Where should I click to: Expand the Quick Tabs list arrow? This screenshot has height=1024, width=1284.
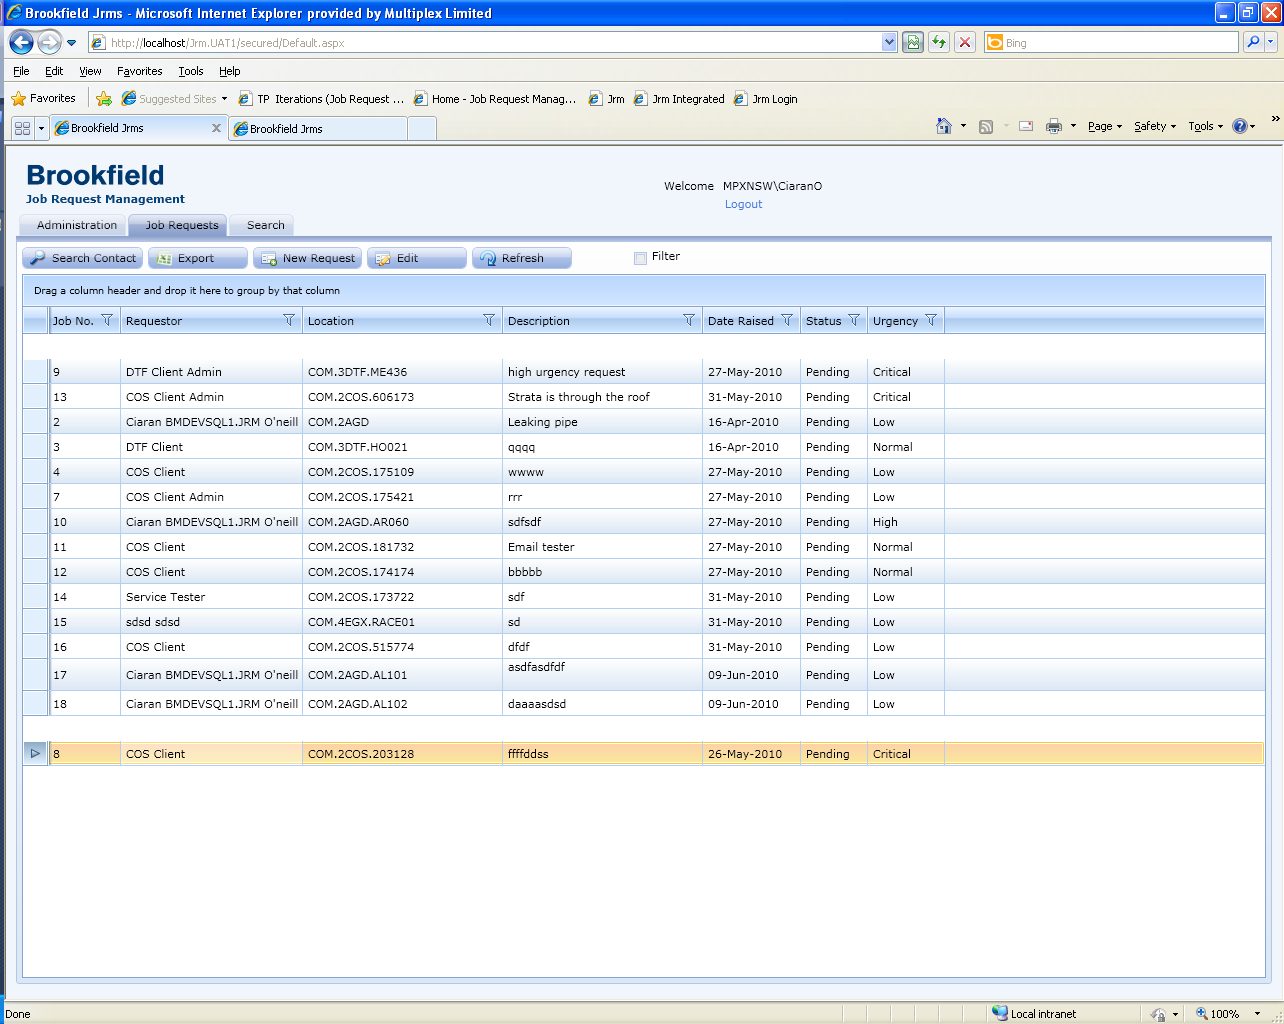pyautogui.click(x=41, y=128)
